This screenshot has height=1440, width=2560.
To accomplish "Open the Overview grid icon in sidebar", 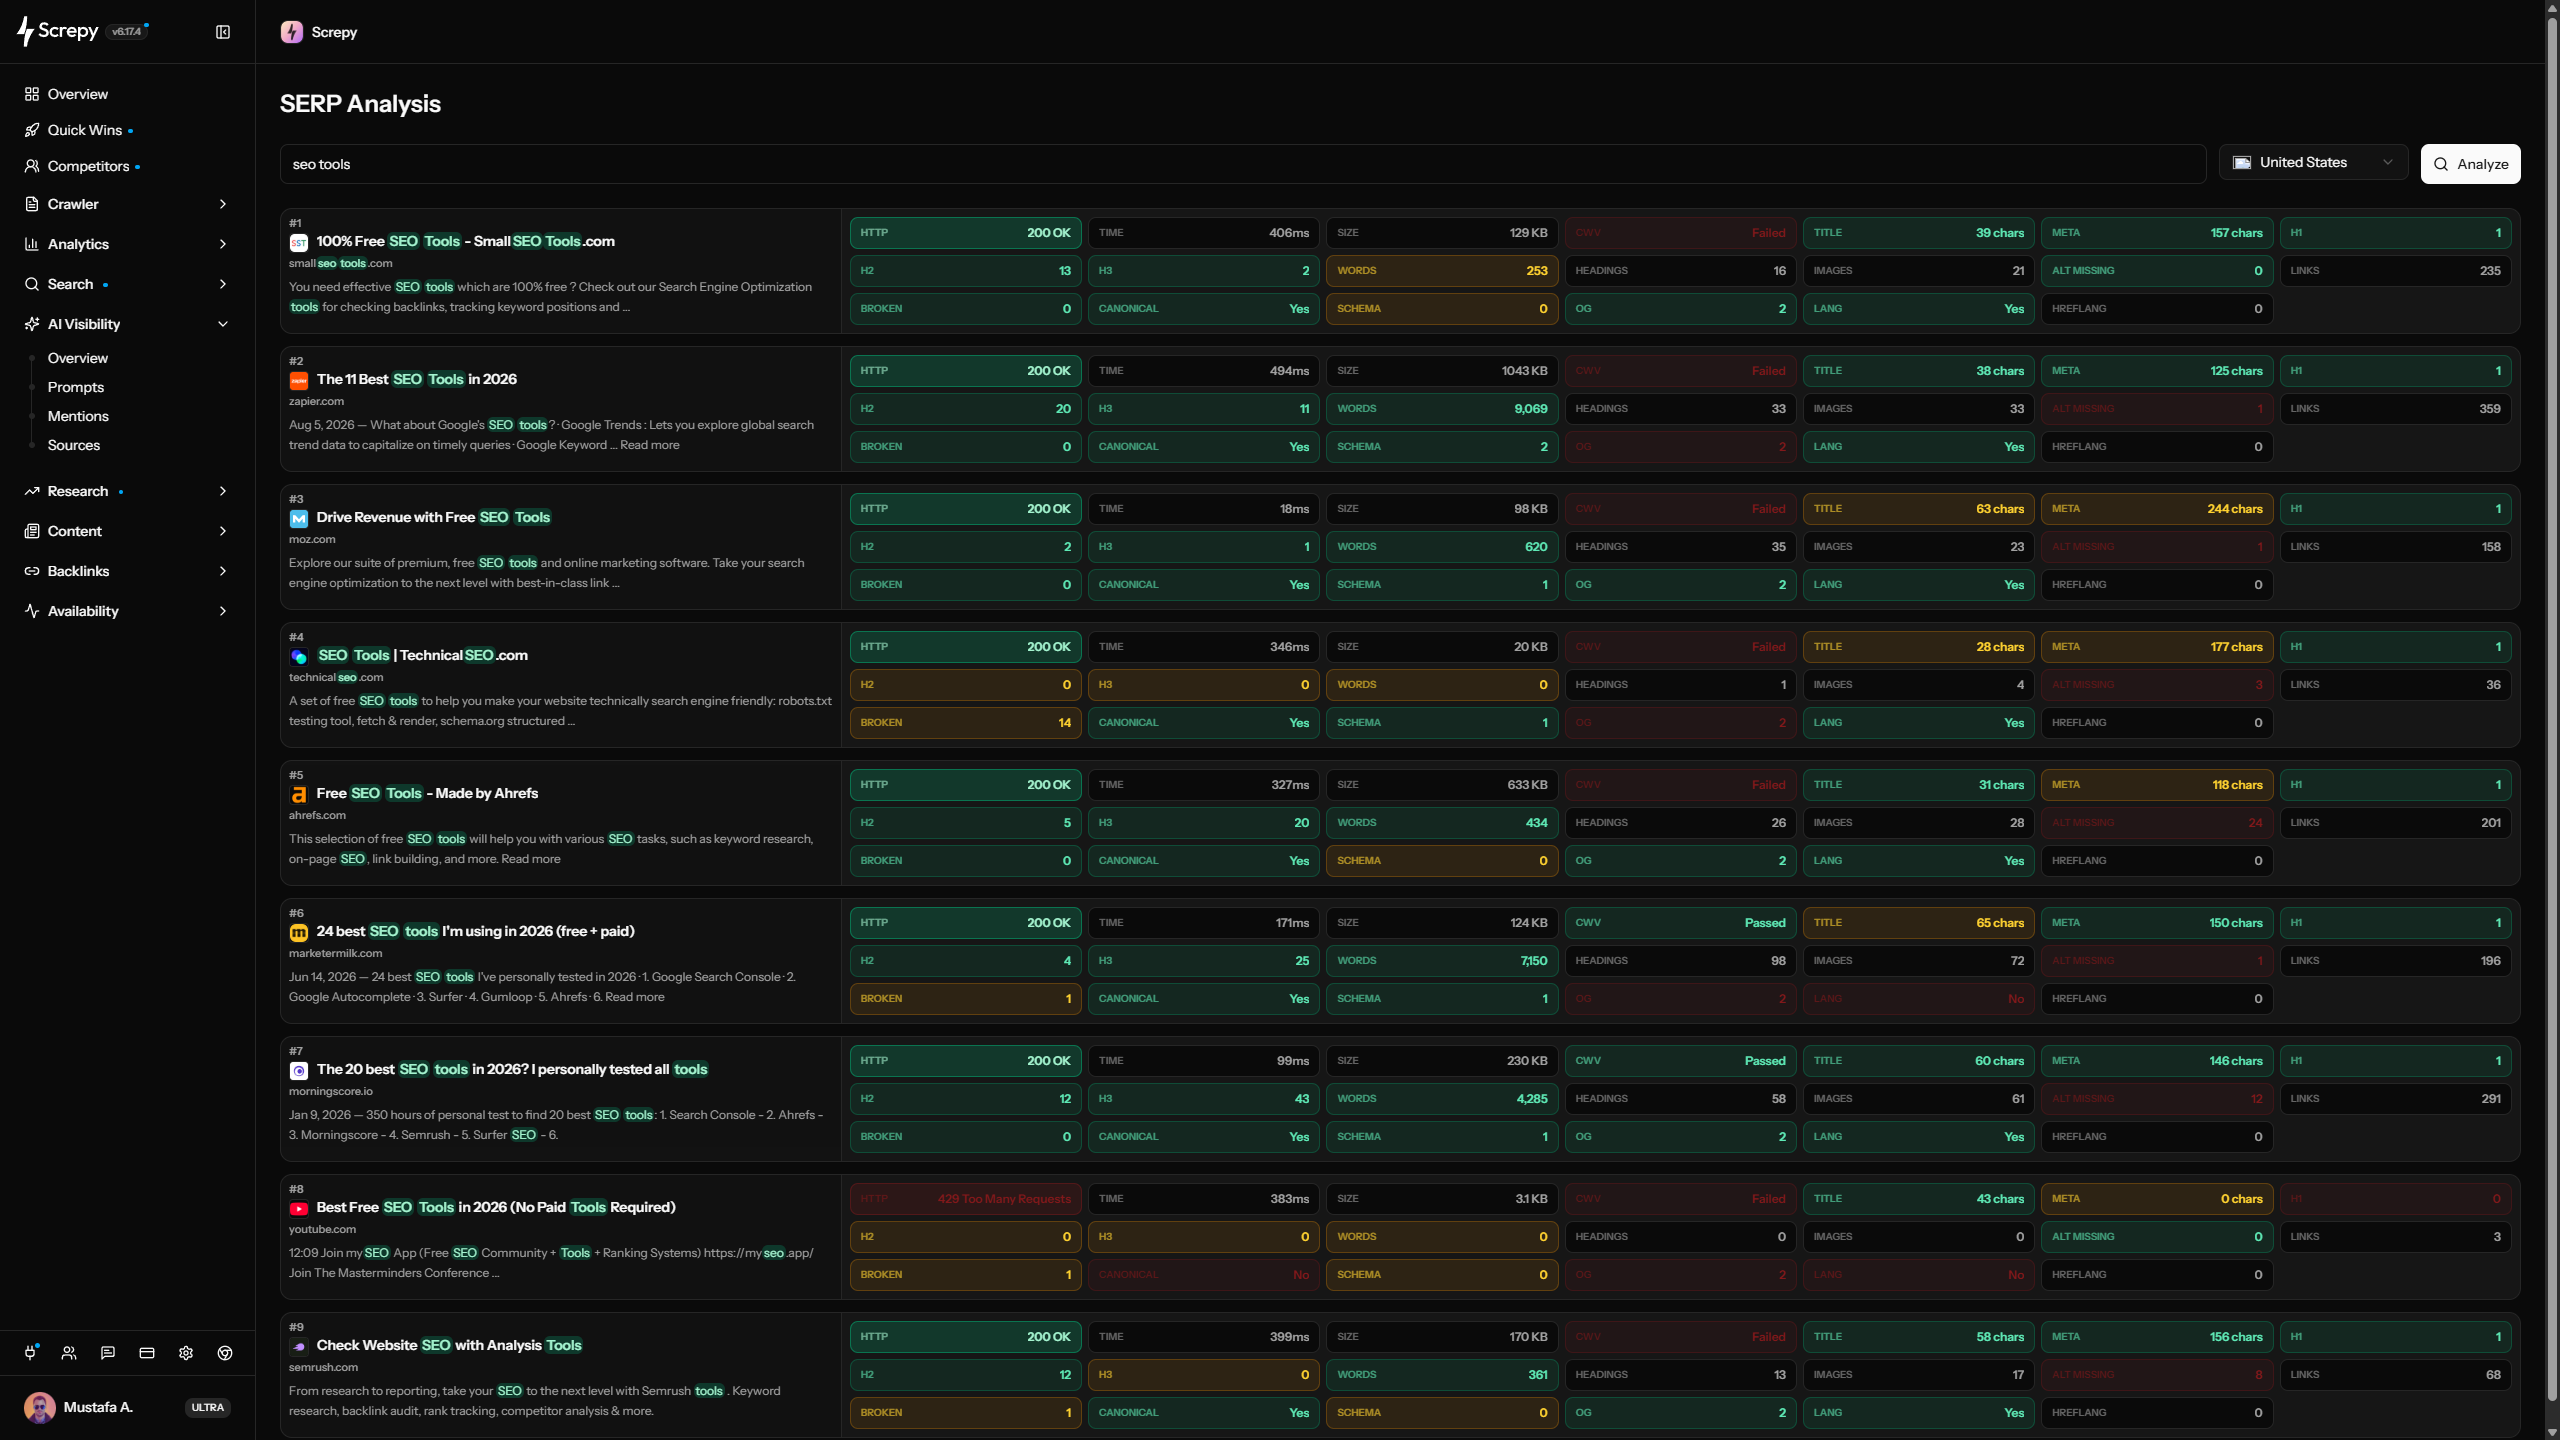I will pos(32,94).
